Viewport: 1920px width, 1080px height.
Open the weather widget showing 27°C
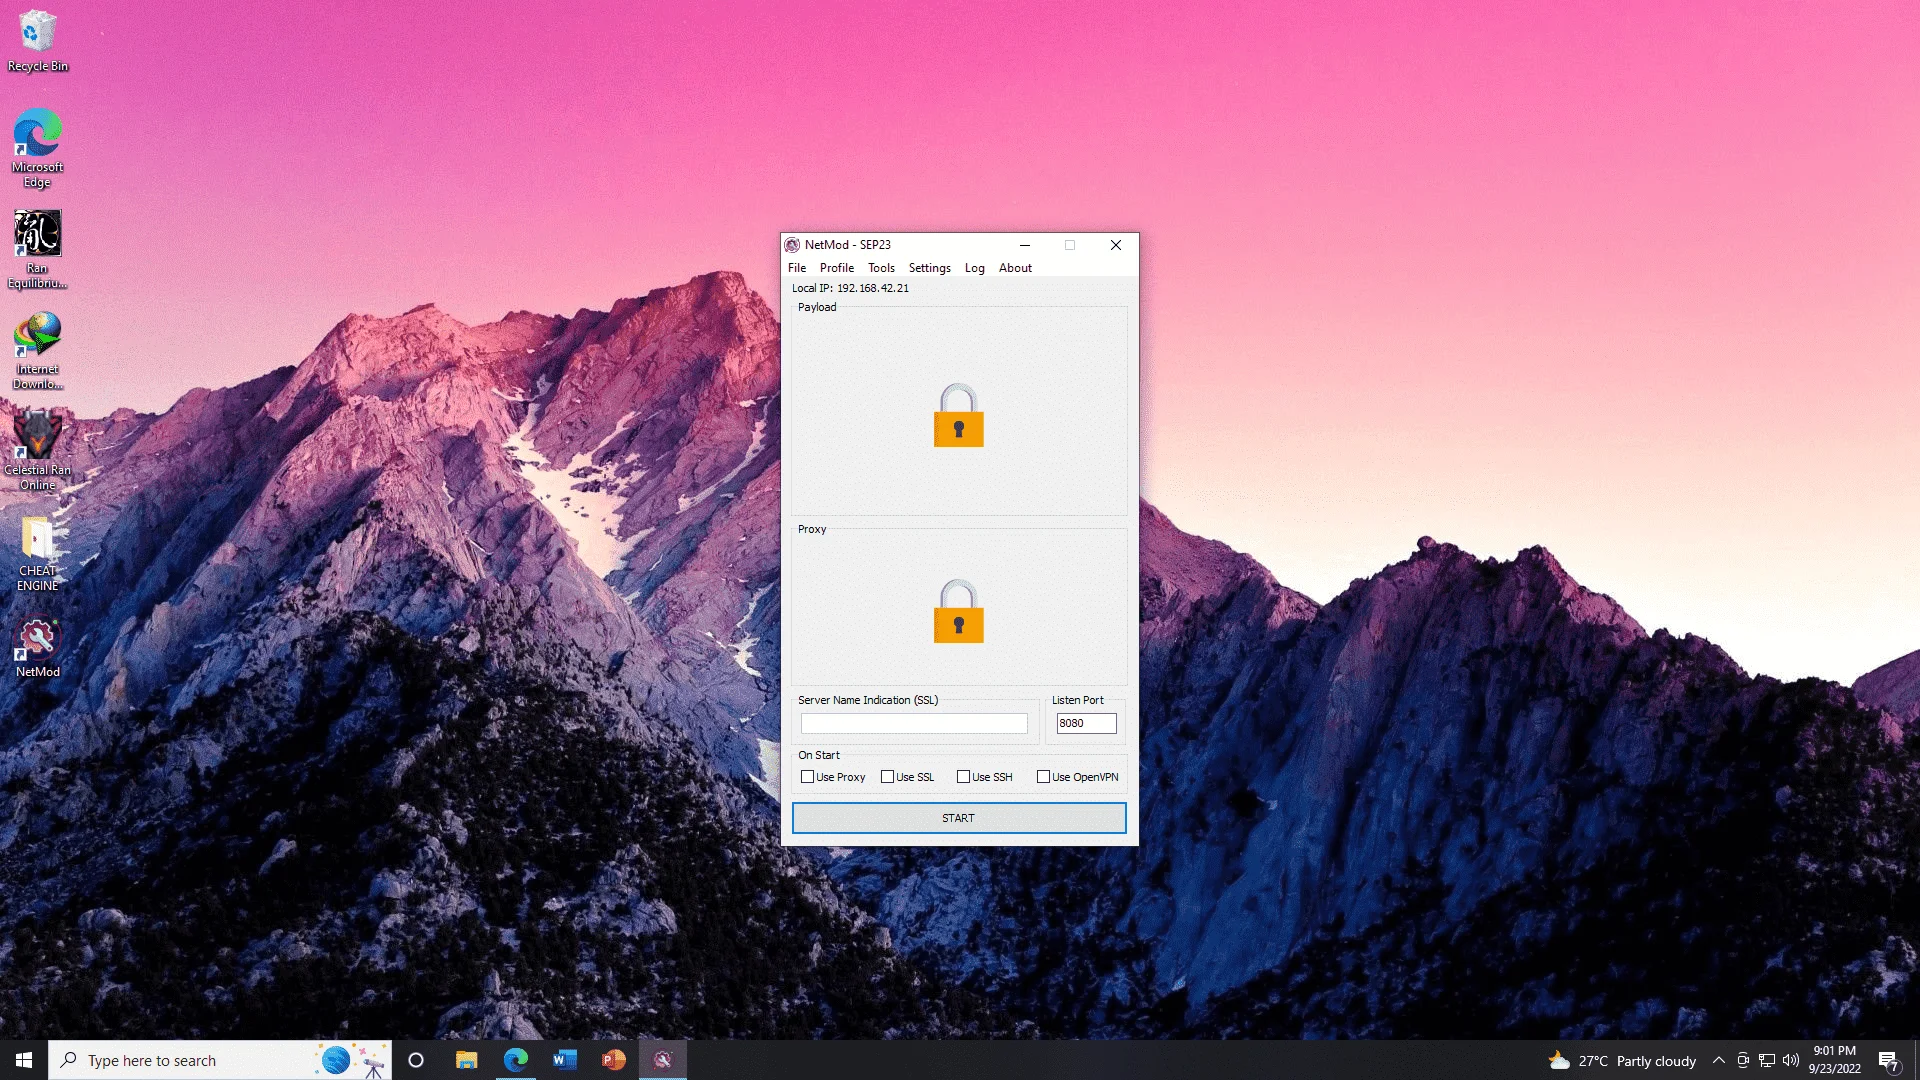1622,1061
